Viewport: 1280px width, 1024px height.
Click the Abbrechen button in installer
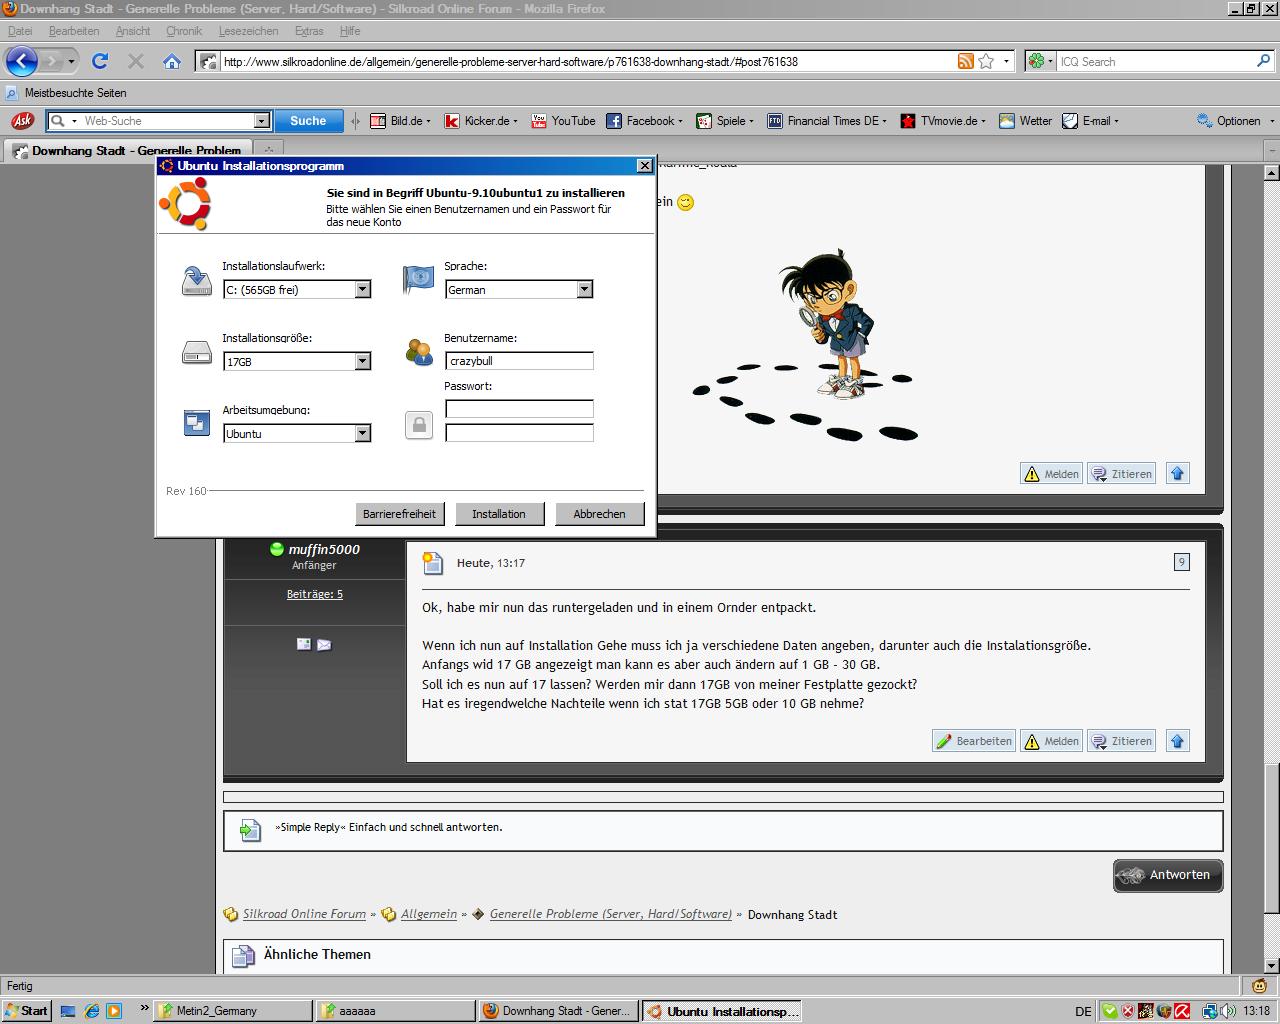(x=599, y=514)
